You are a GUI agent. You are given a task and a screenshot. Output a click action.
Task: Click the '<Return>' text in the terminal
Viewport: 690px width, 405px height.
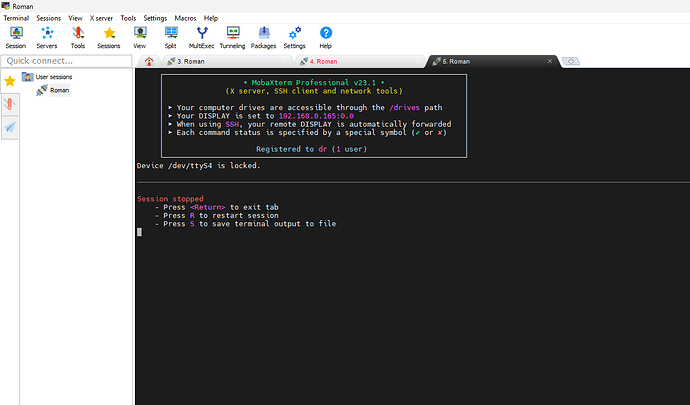208,207
